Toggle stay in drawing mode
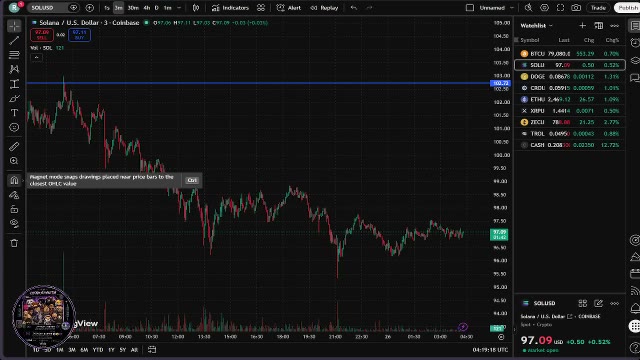 pos(14,195)
